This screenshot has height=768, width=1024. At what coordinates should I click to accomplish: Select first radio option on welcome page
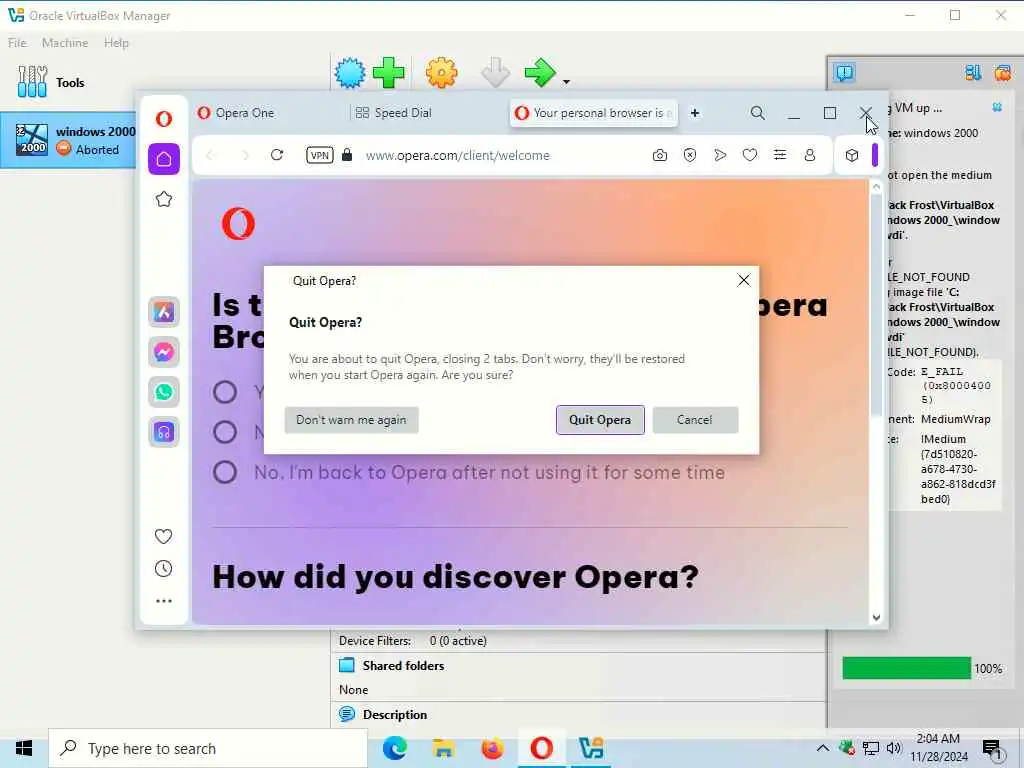[x=225, y=392]
